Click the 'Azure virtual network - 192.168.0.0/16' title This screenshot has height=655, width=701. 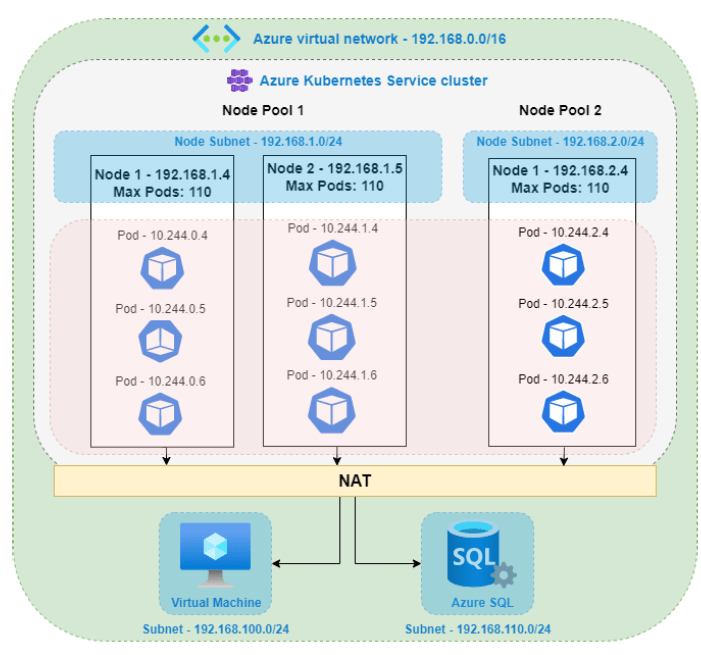(380, 39)
